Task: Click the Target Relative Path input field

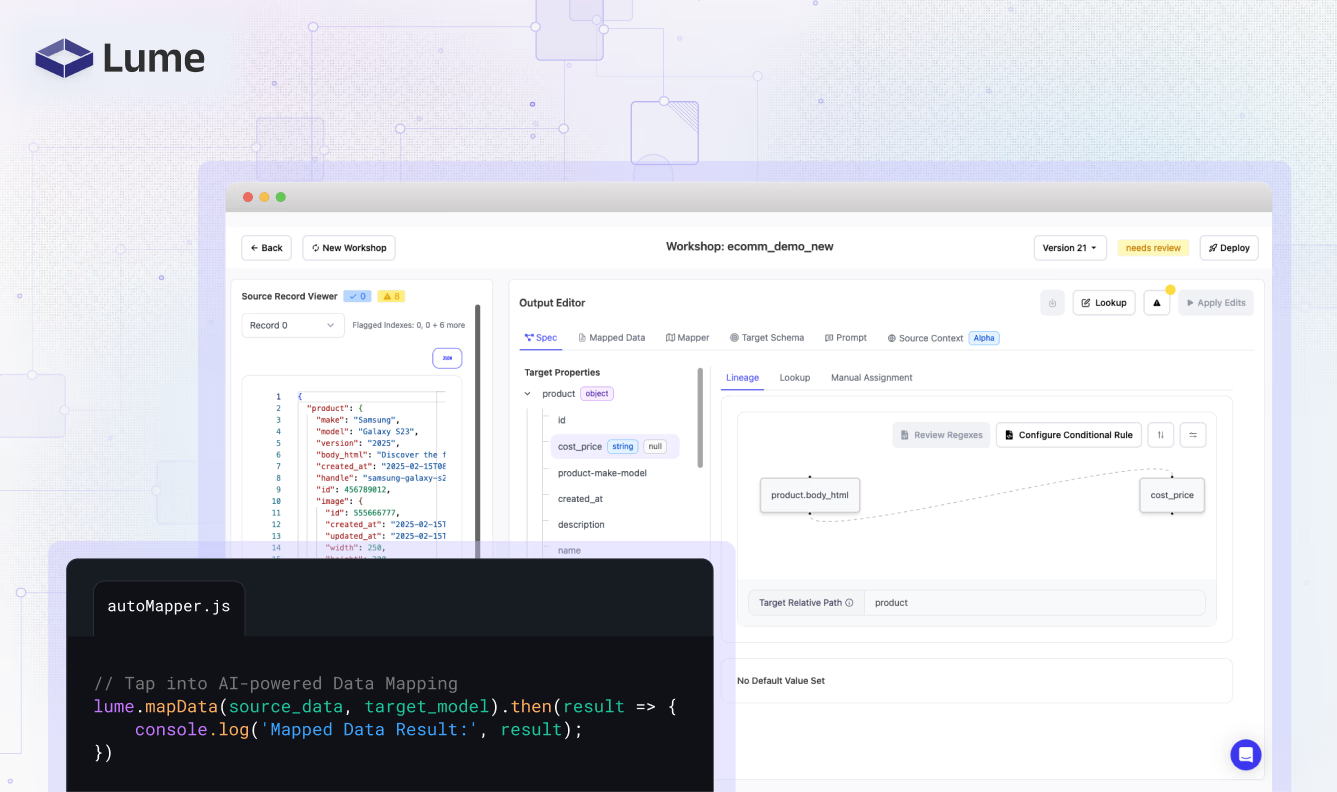Action: (x=1033, y=603)
